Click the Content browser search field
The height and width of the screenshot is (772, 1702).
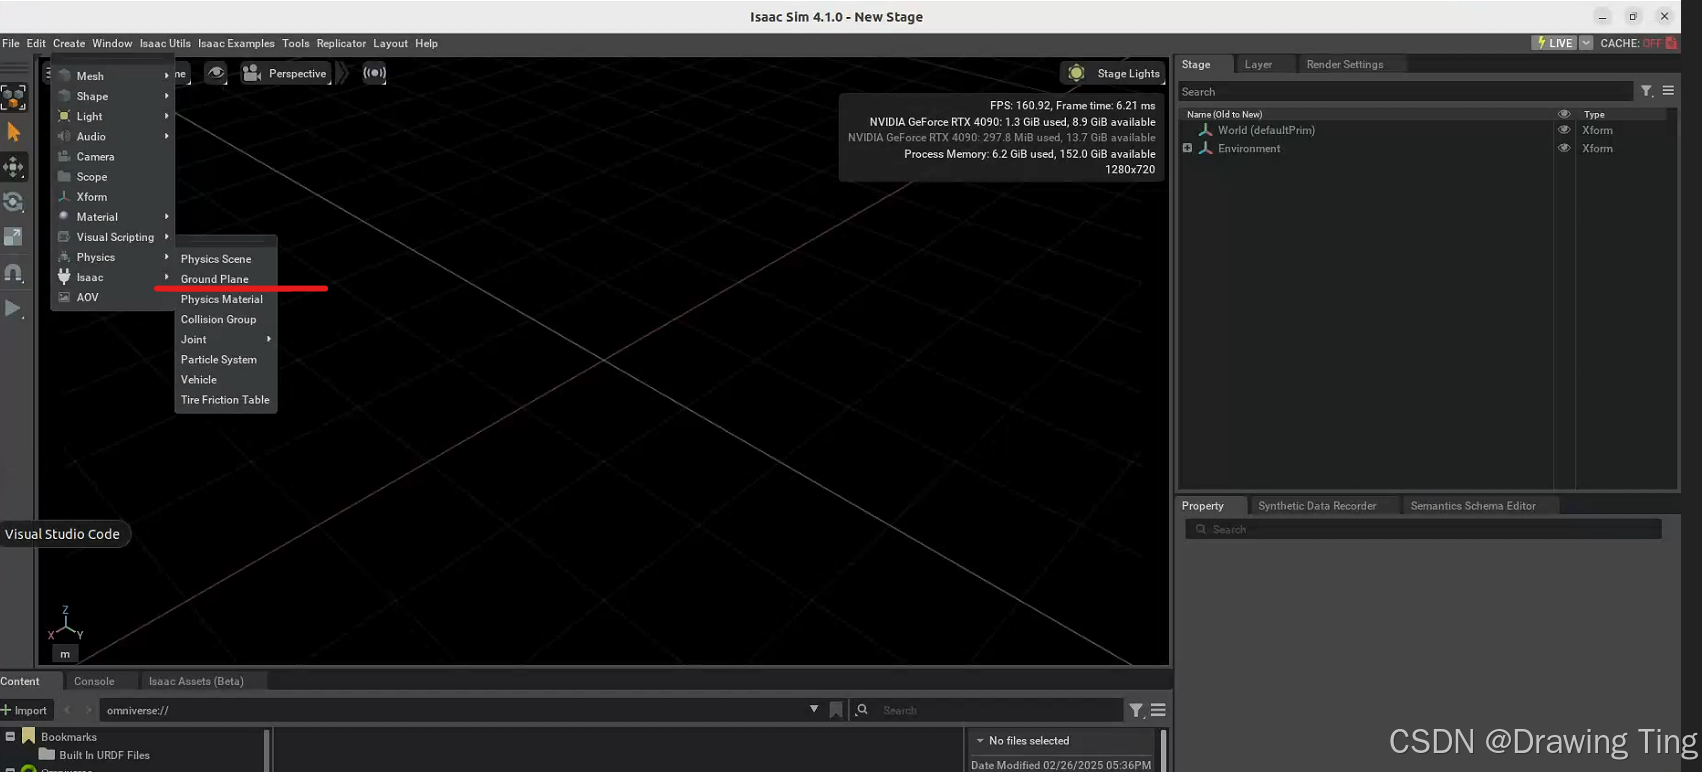click(987, 710)
